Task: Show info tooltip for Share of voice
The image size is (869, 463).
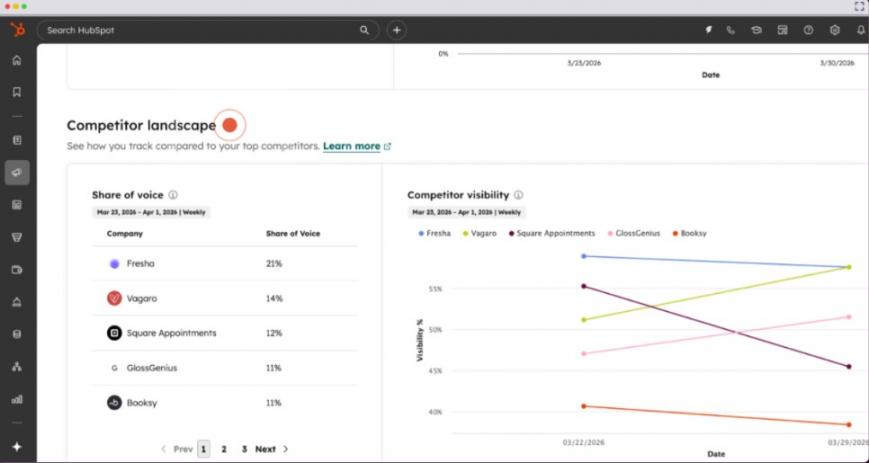Action: point(173,195)
